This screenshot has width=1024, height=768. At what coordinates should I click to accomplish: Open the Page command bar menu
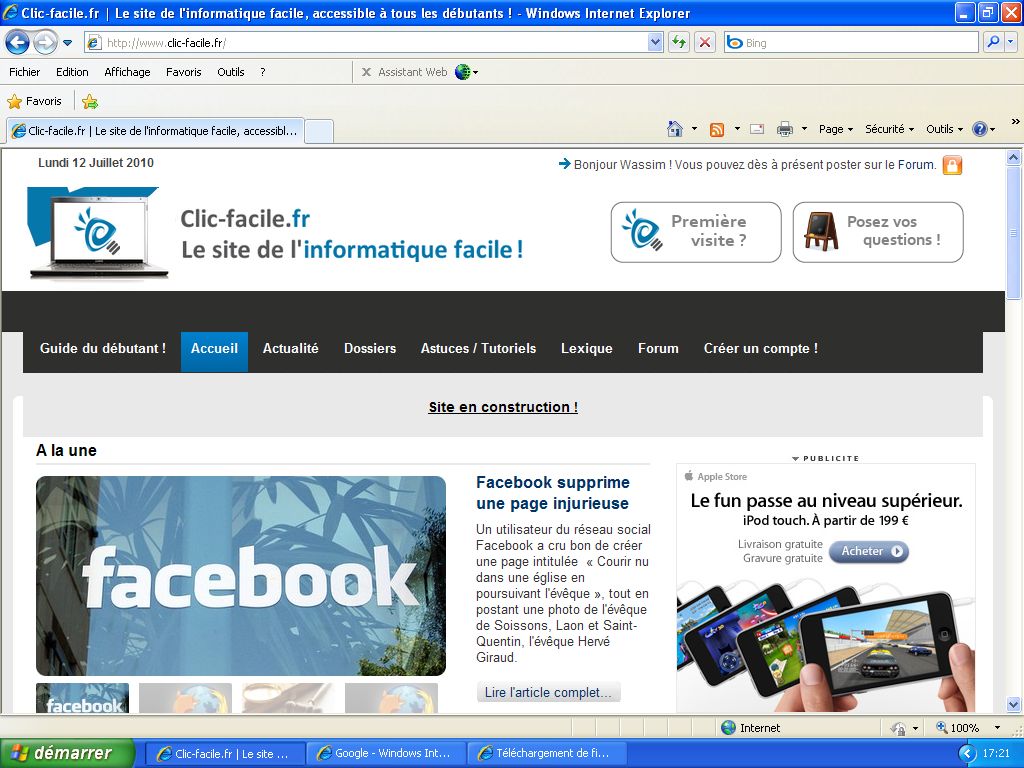[836, 129]
